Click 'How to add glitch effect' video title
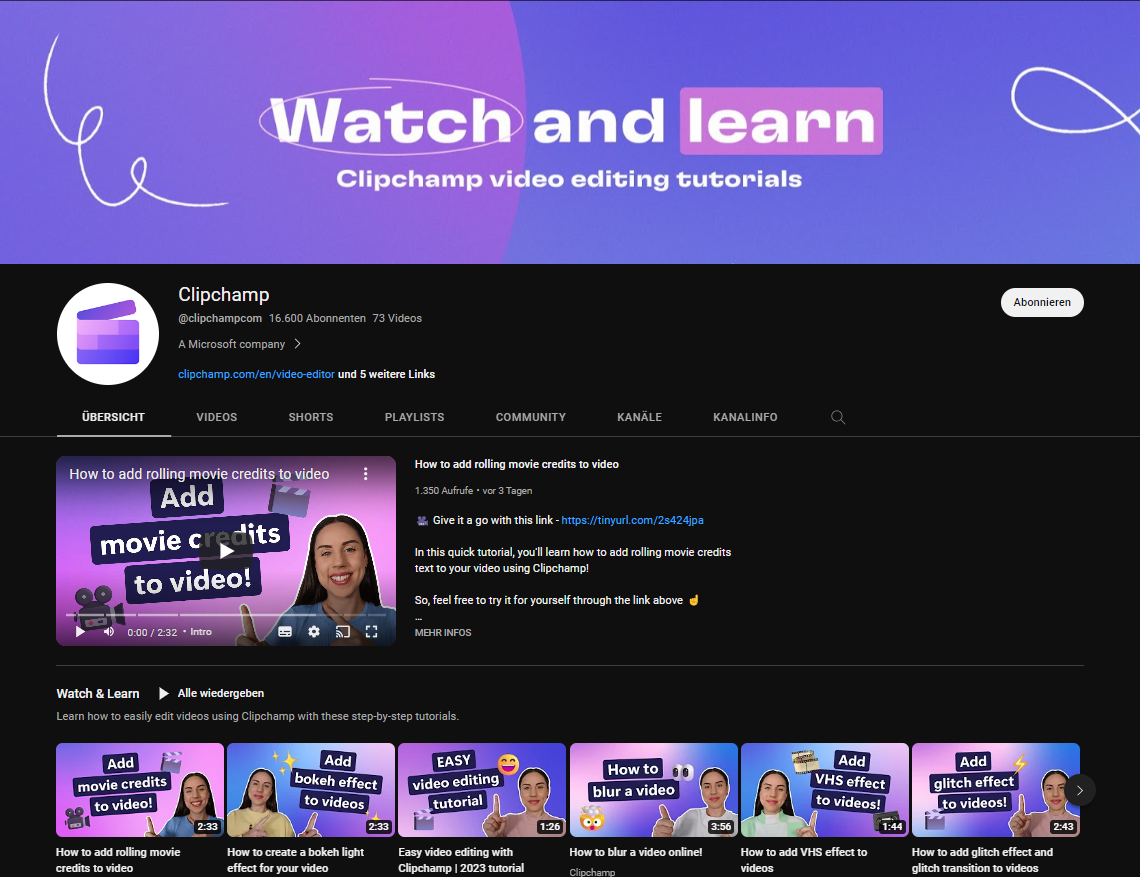Screen dimensions: 1140x877 (982, 860)
